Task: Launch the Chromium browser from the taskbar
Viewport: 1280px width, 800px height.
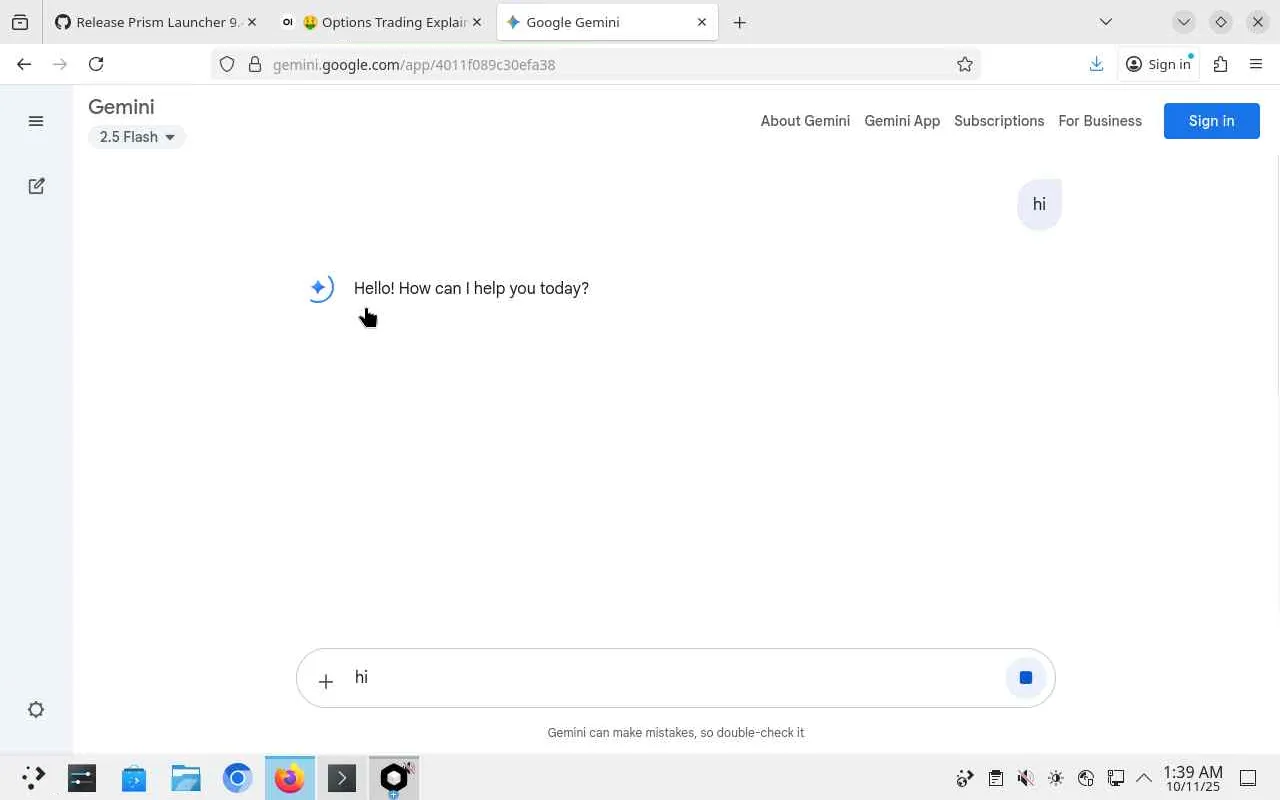Action: (237, 777)
